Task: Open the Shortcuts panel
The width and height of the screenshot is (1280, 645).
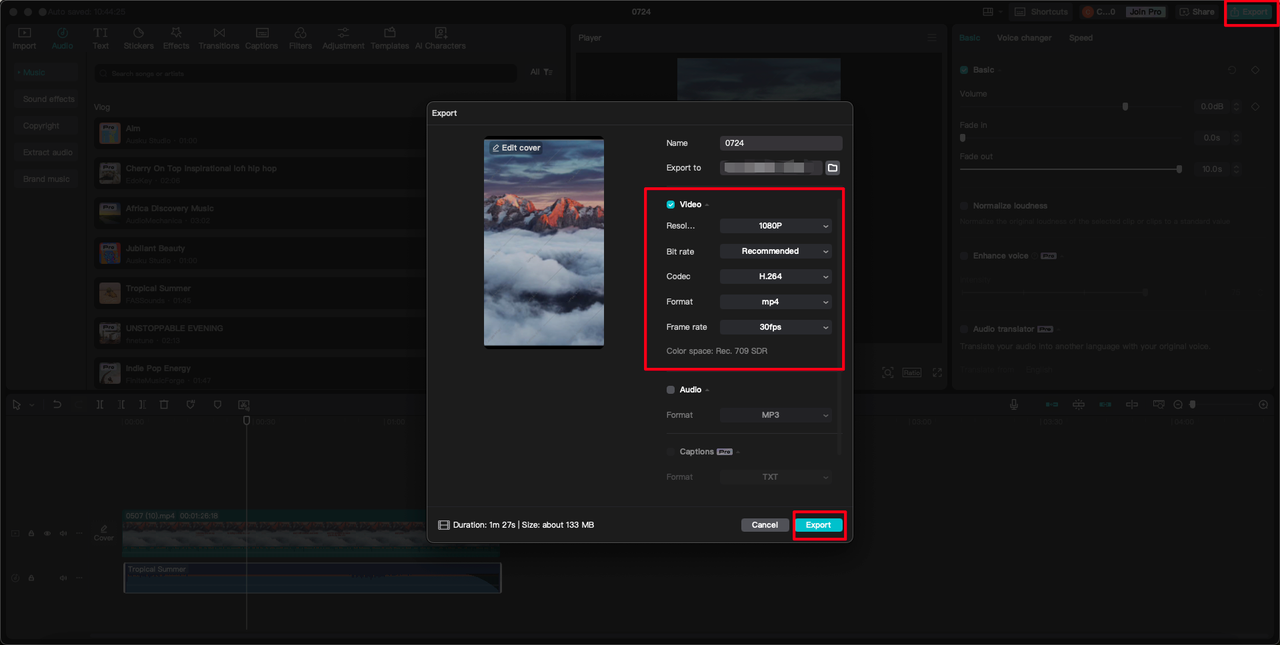Action: coord(1042,12)
